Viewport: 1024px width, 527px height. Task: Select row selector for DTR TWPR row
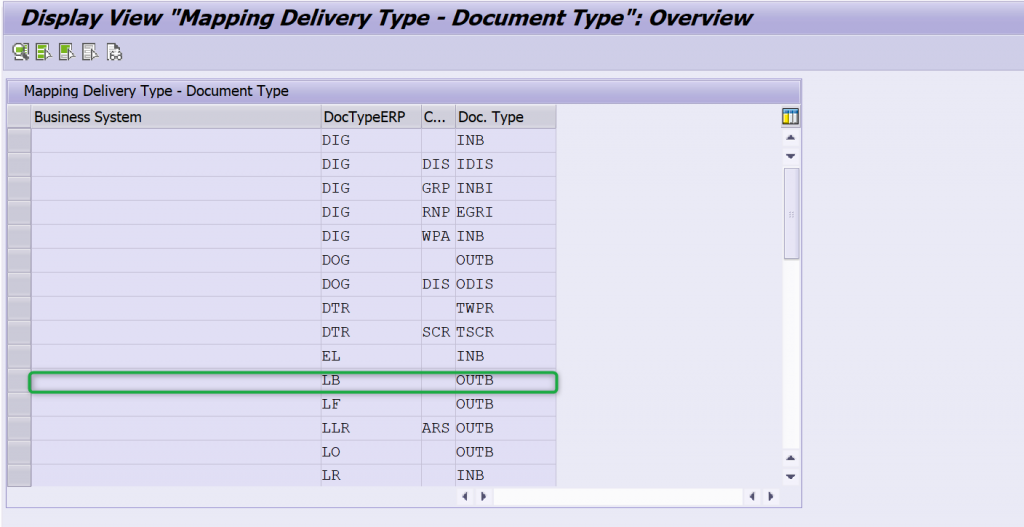19,308
